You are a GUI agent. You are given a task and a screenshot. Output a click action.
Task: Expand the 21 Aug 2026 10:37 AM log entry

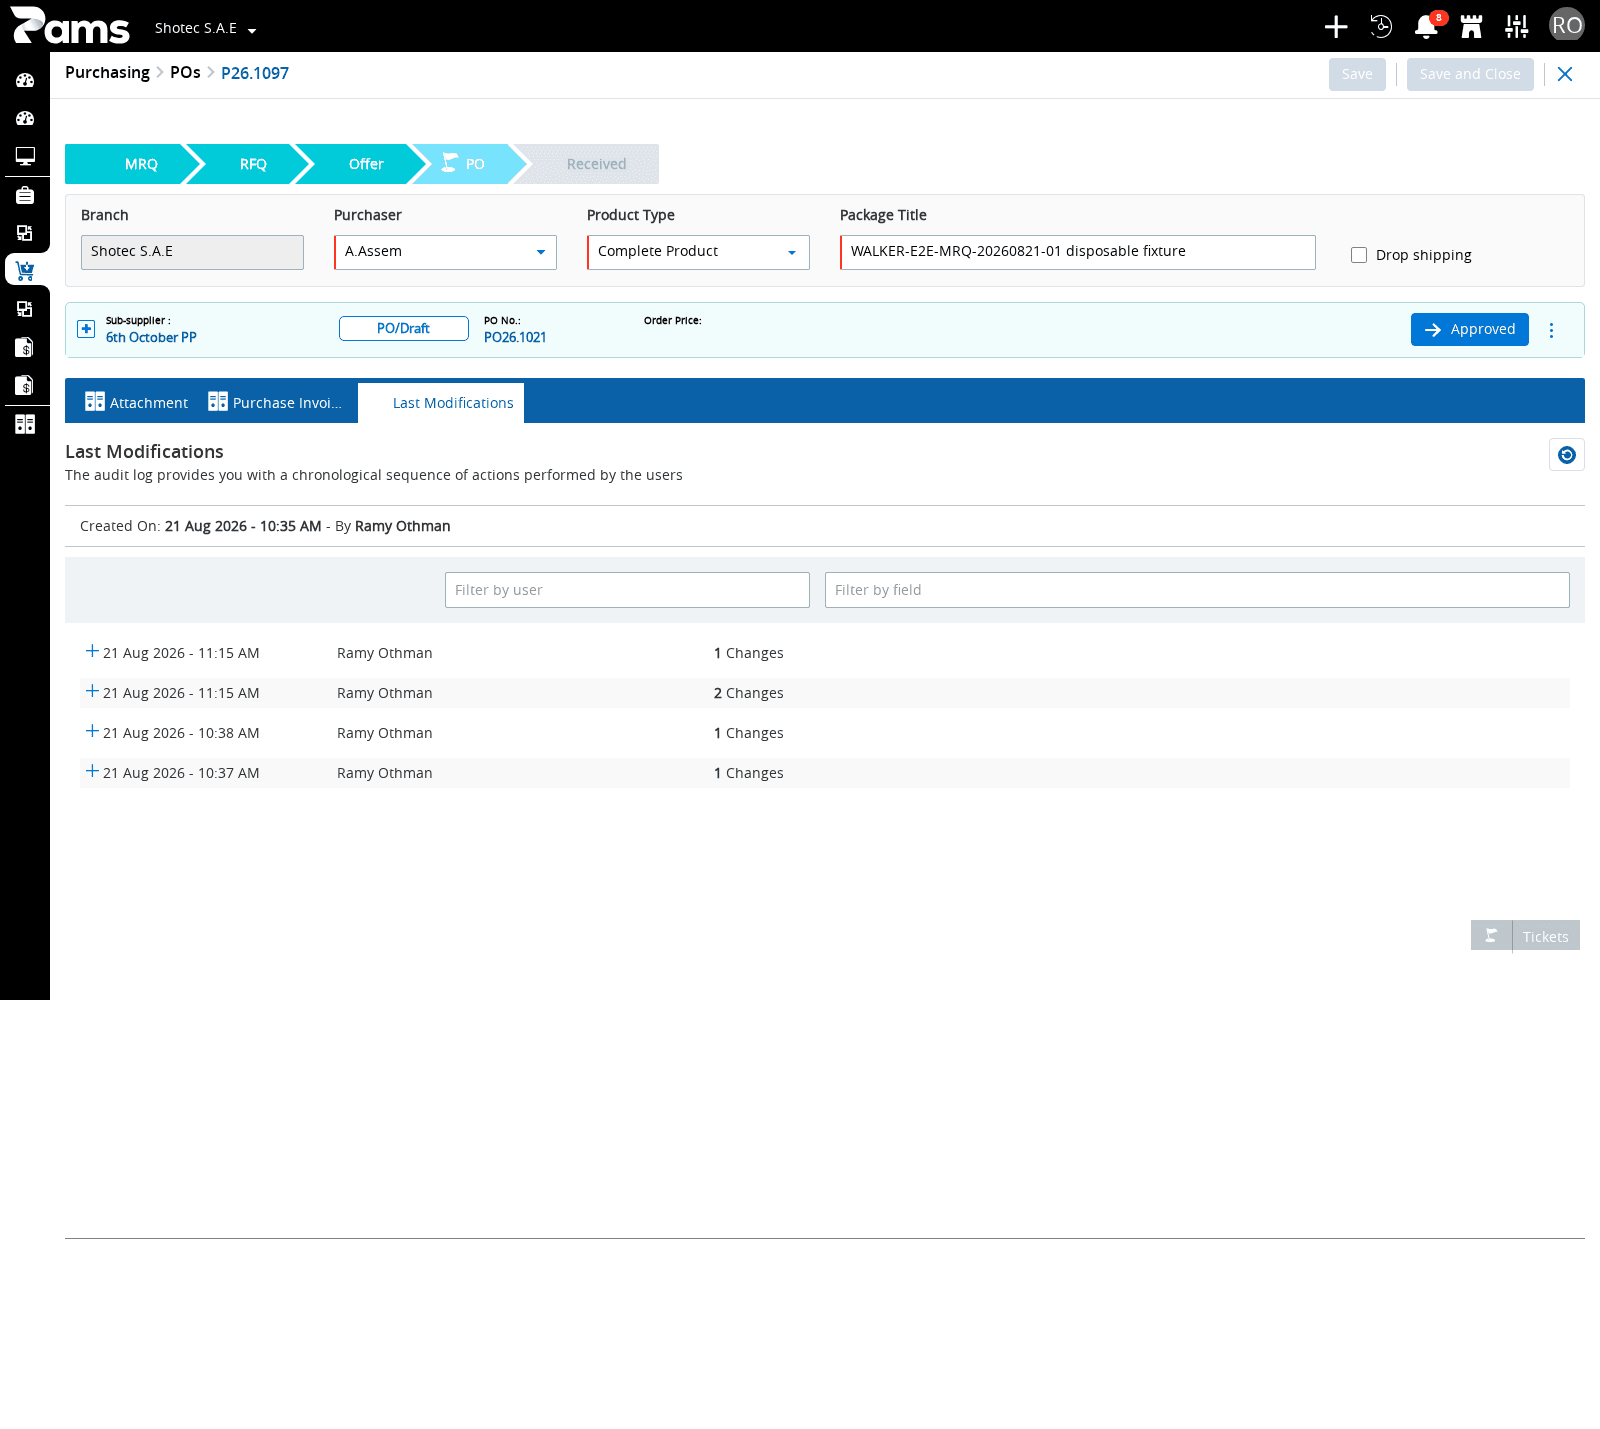coord(92,771)
